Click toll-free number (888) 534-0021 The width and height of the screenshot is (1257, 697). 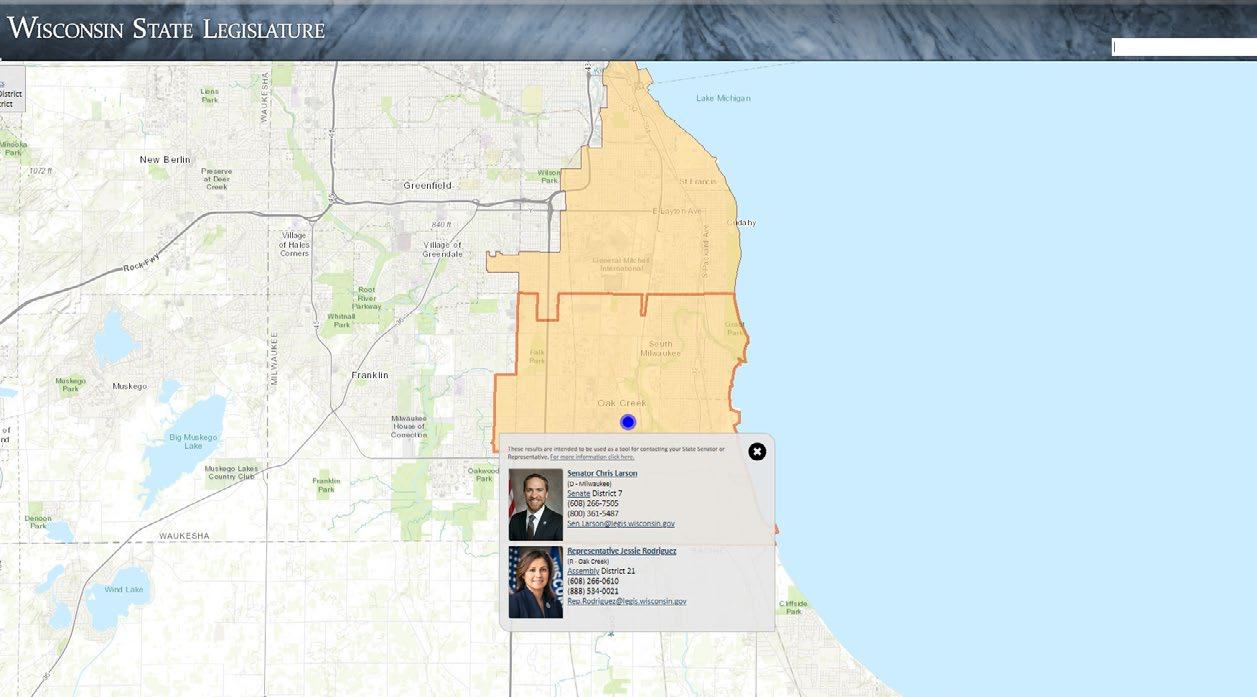point(592,591)
